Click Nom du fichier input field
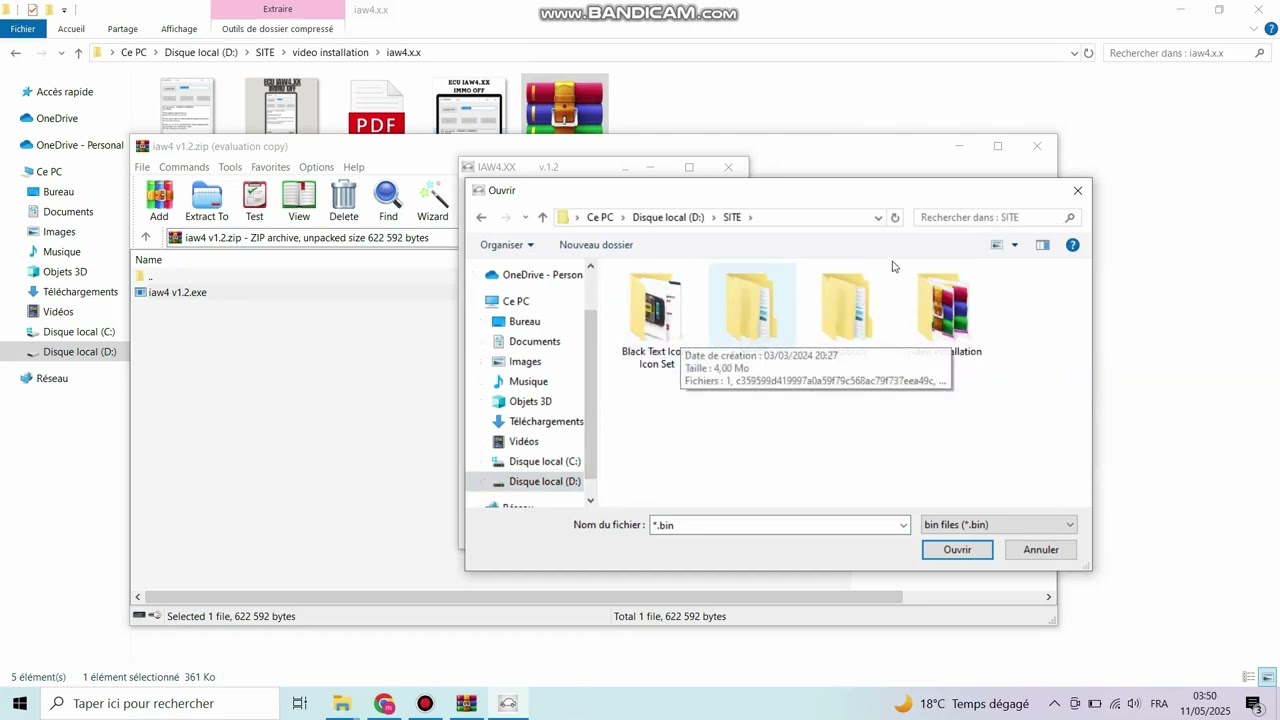The image size is (1280, 720). (772, 525)
